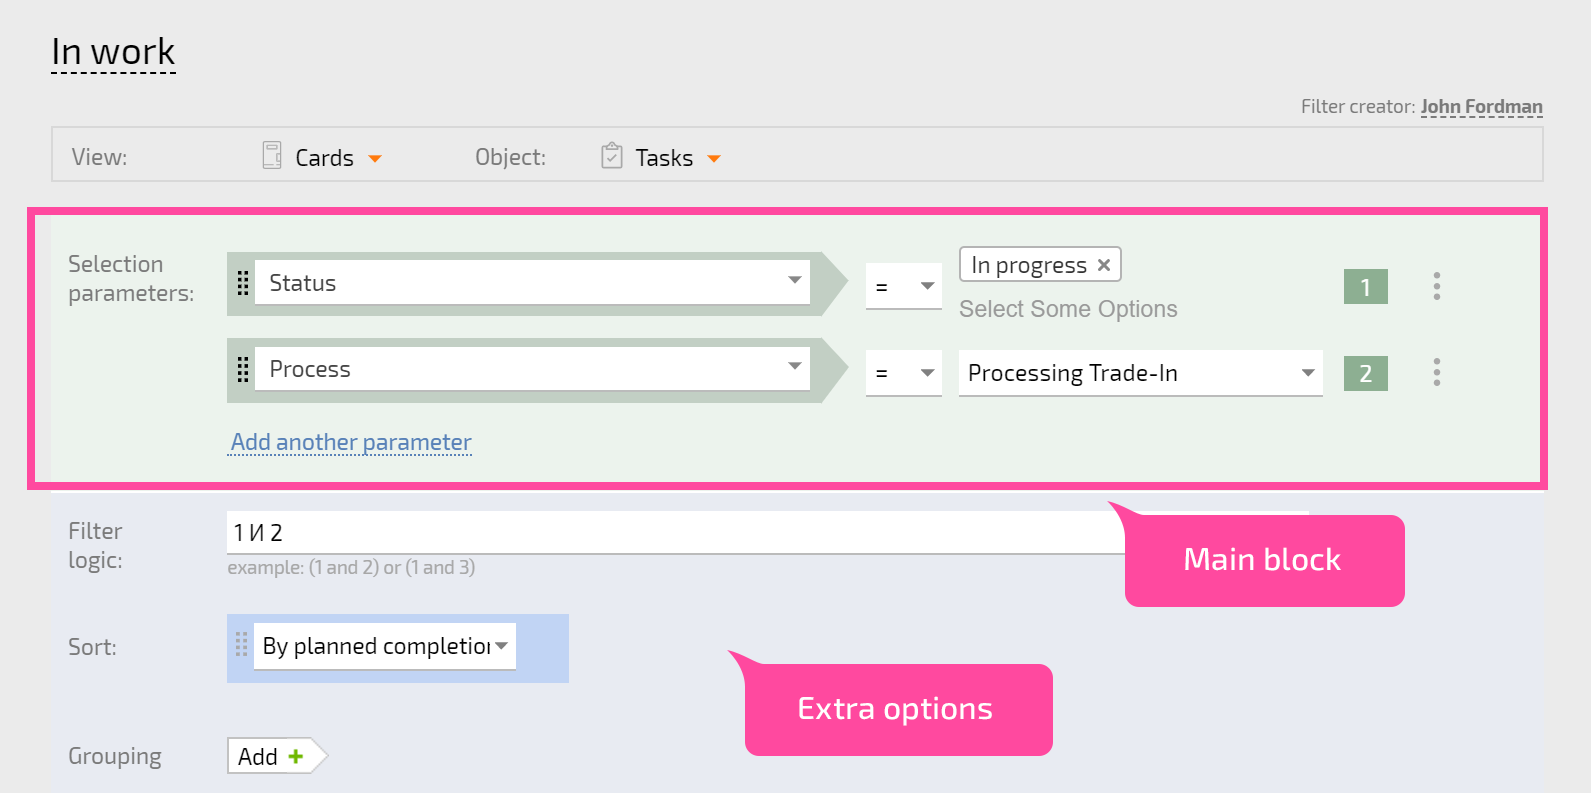Open the Tasks object dropdown
The height and width of the screenshot is (793, 1591).
tap(714, 158)
